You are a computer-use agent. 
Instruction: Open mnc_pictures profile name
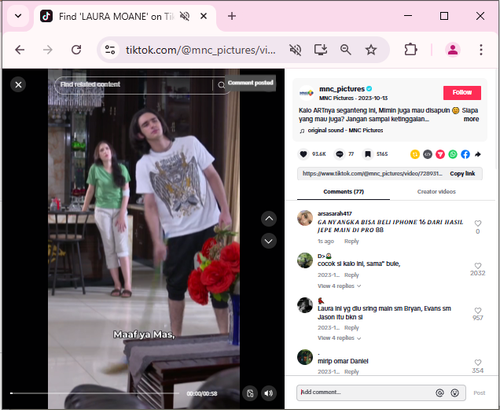coord(342,89)
